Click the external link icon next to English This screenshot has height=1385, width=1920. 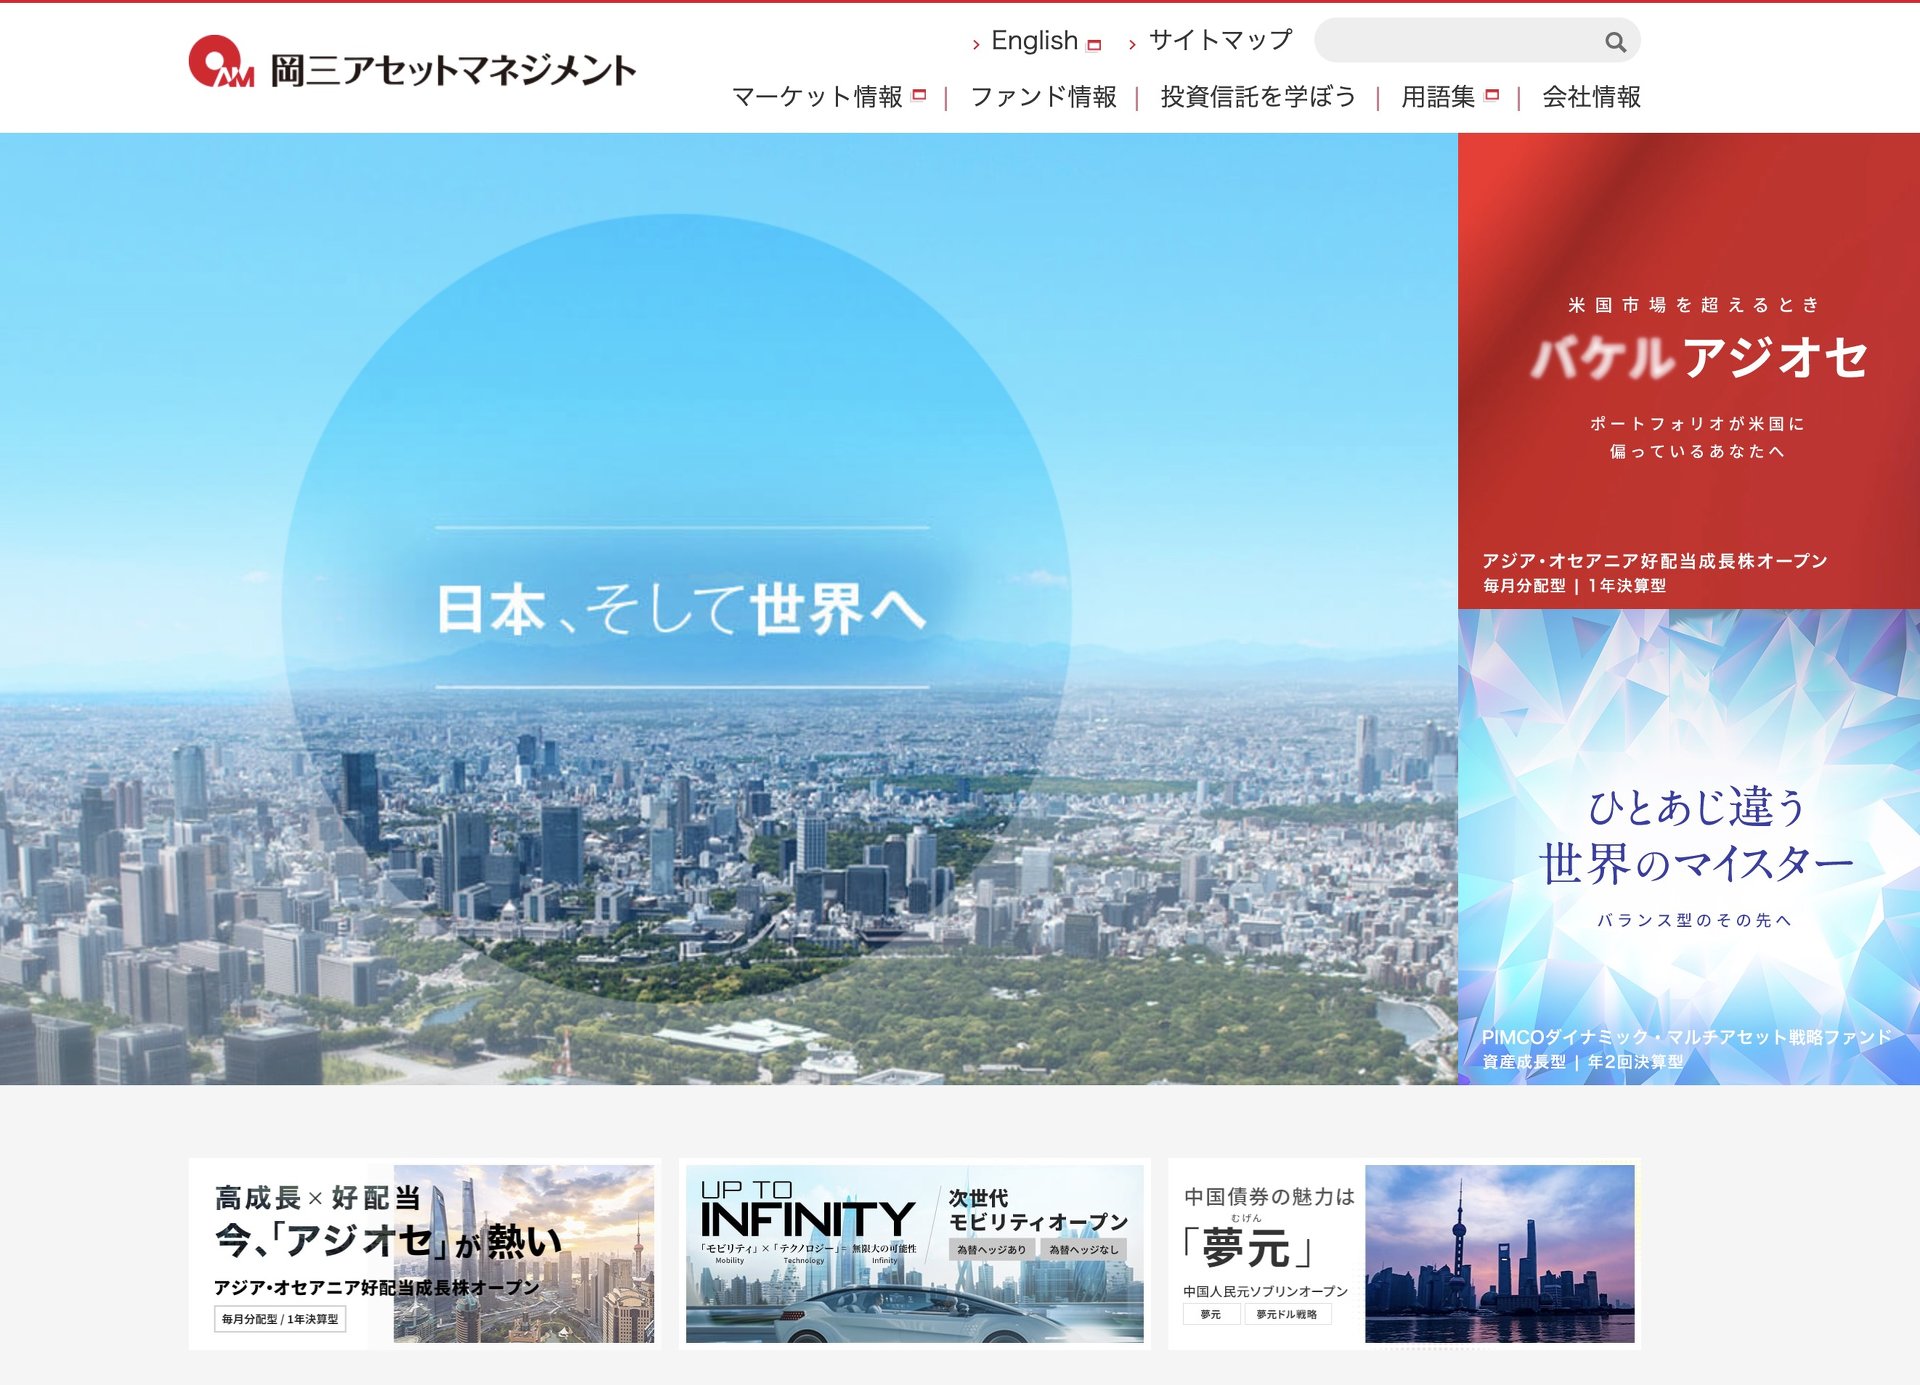point(1094,43)
